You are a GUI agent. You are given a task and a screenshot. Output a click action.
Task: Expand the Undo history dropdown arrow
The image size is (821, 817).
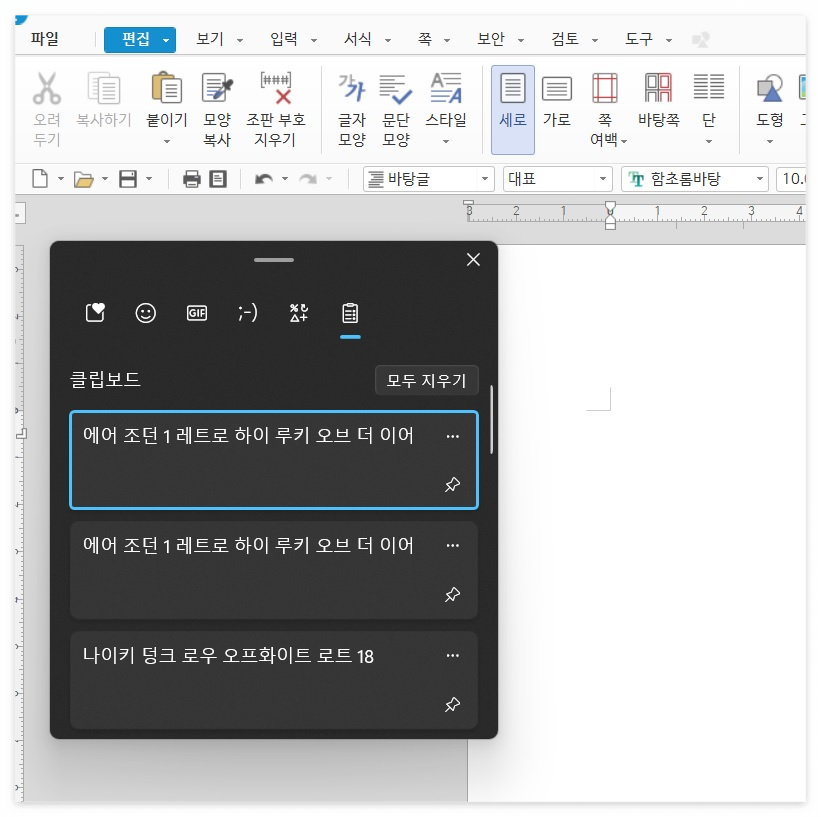(x=285, y=179)
